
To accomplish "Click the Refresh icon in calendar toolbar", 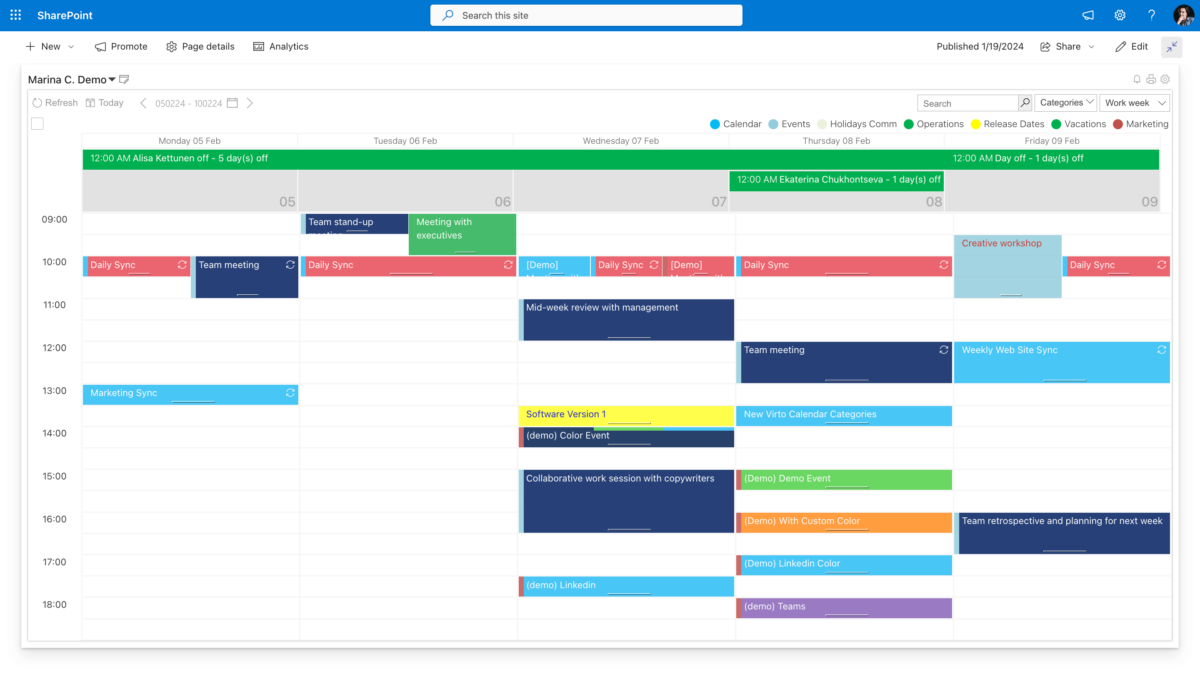I will click(36, 102).
